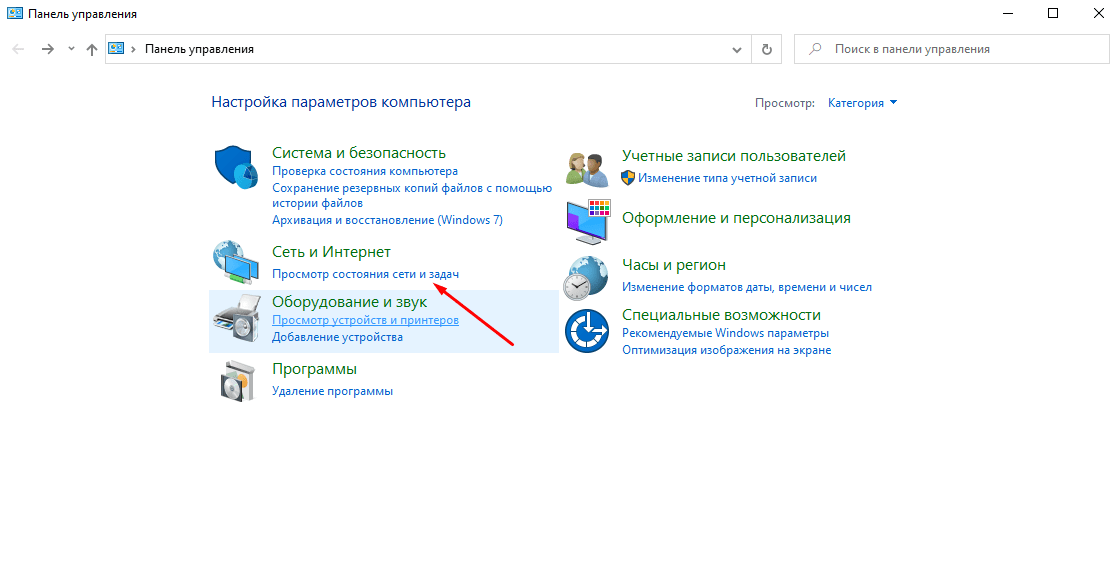The height and width of the screenshot is (587, 1120).
Task: Go up one level with up arrow
Action: [x=92, y=49]
